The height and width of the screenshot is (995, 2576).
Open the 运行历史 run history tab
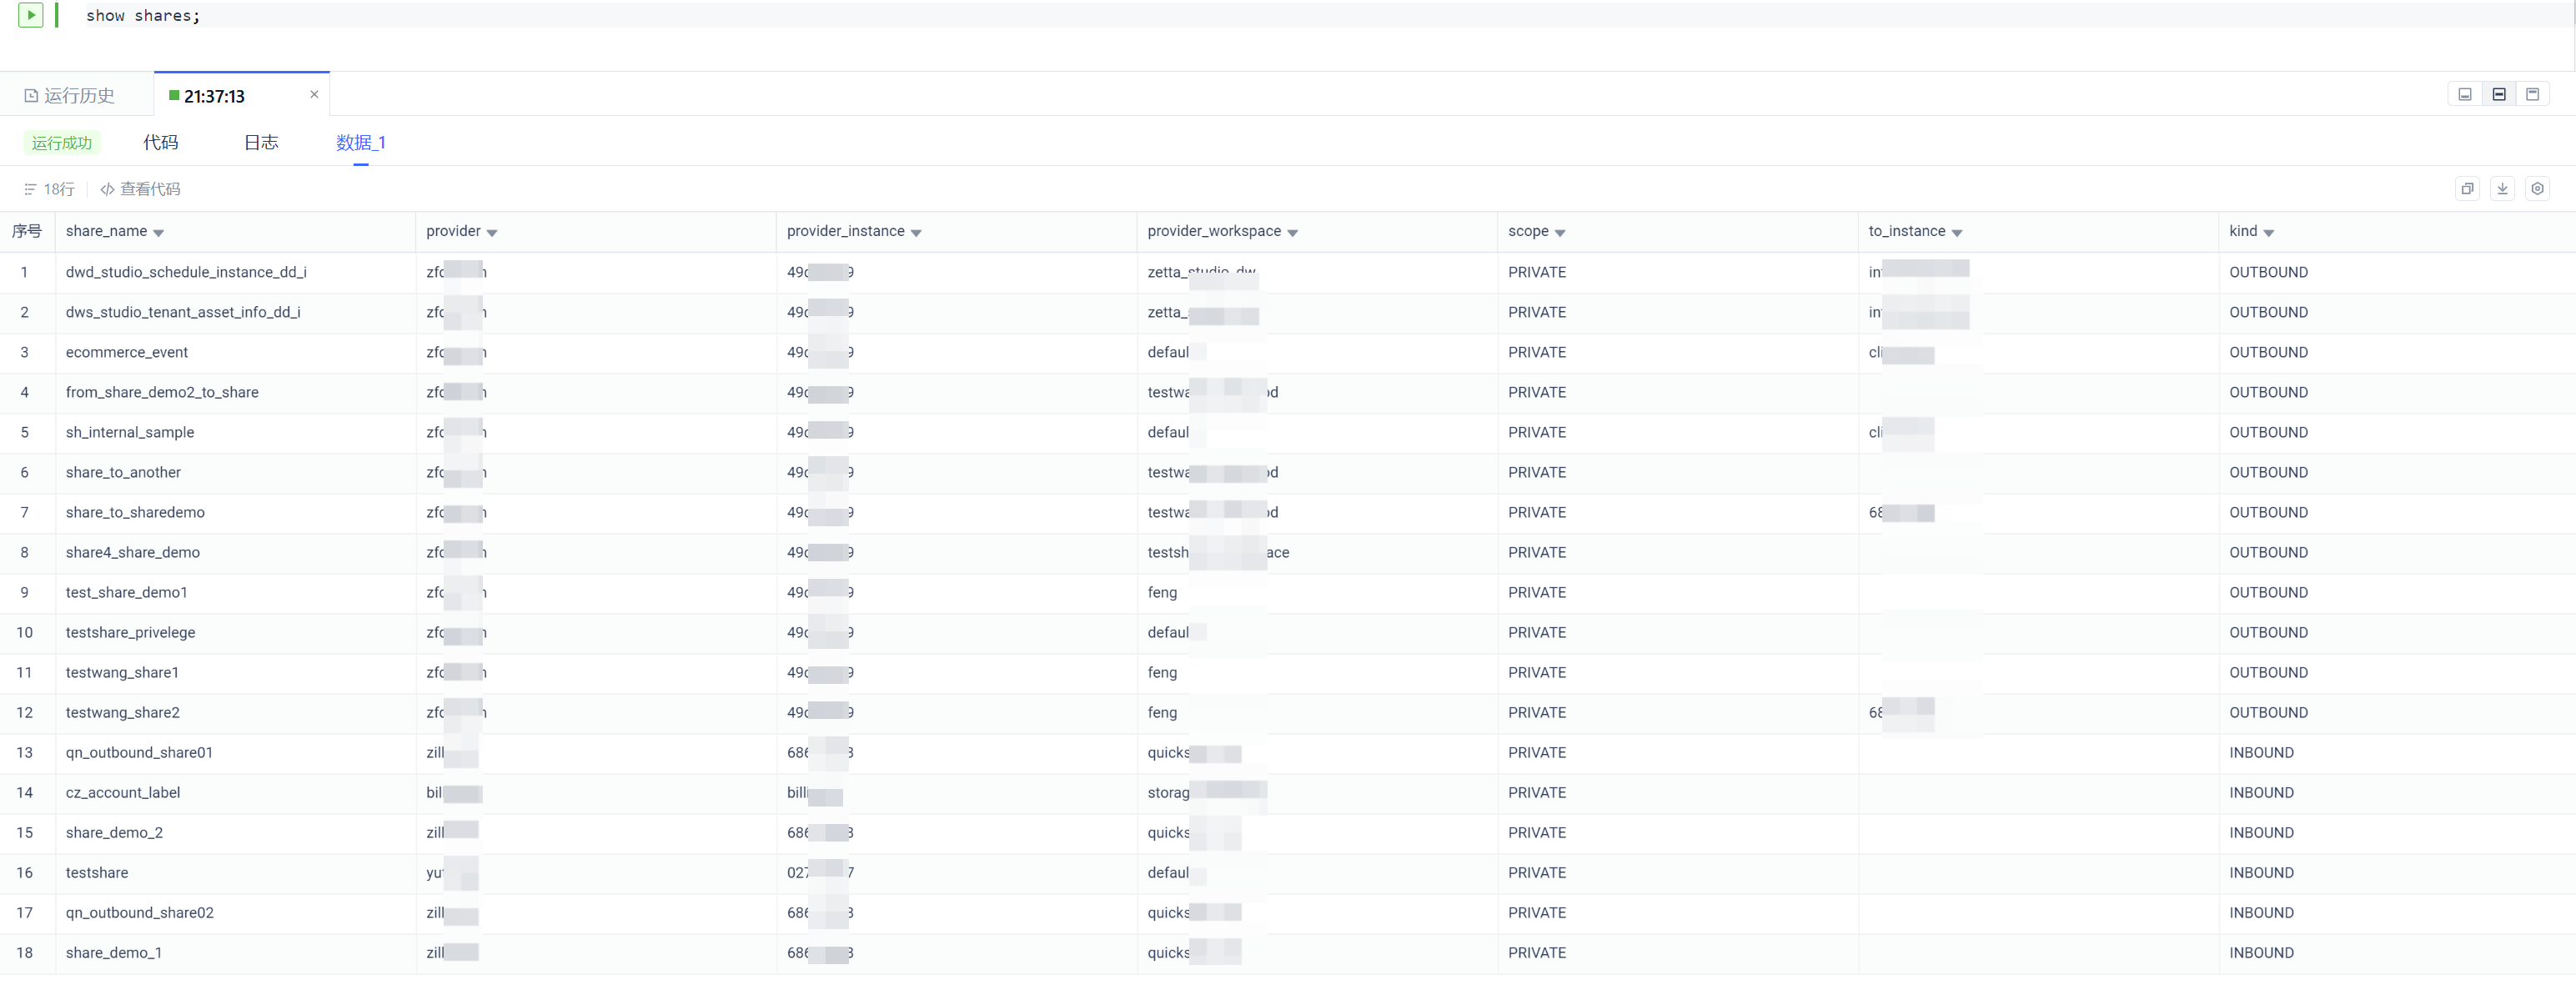coord(70,96)
